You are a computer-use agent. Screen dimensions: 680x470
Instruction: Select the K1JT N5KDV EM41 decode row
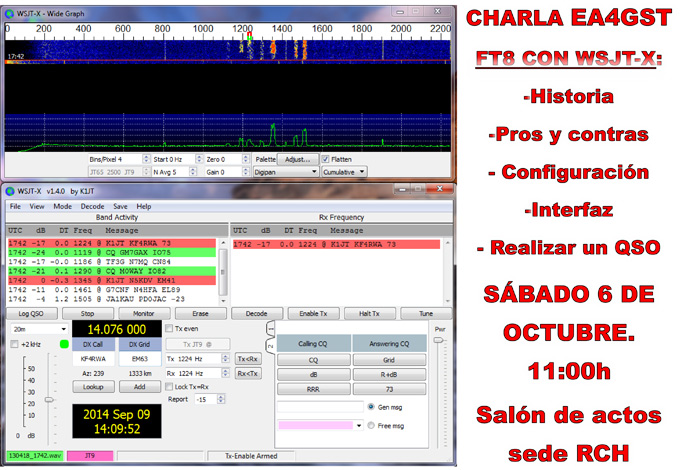tap(112, 281)
